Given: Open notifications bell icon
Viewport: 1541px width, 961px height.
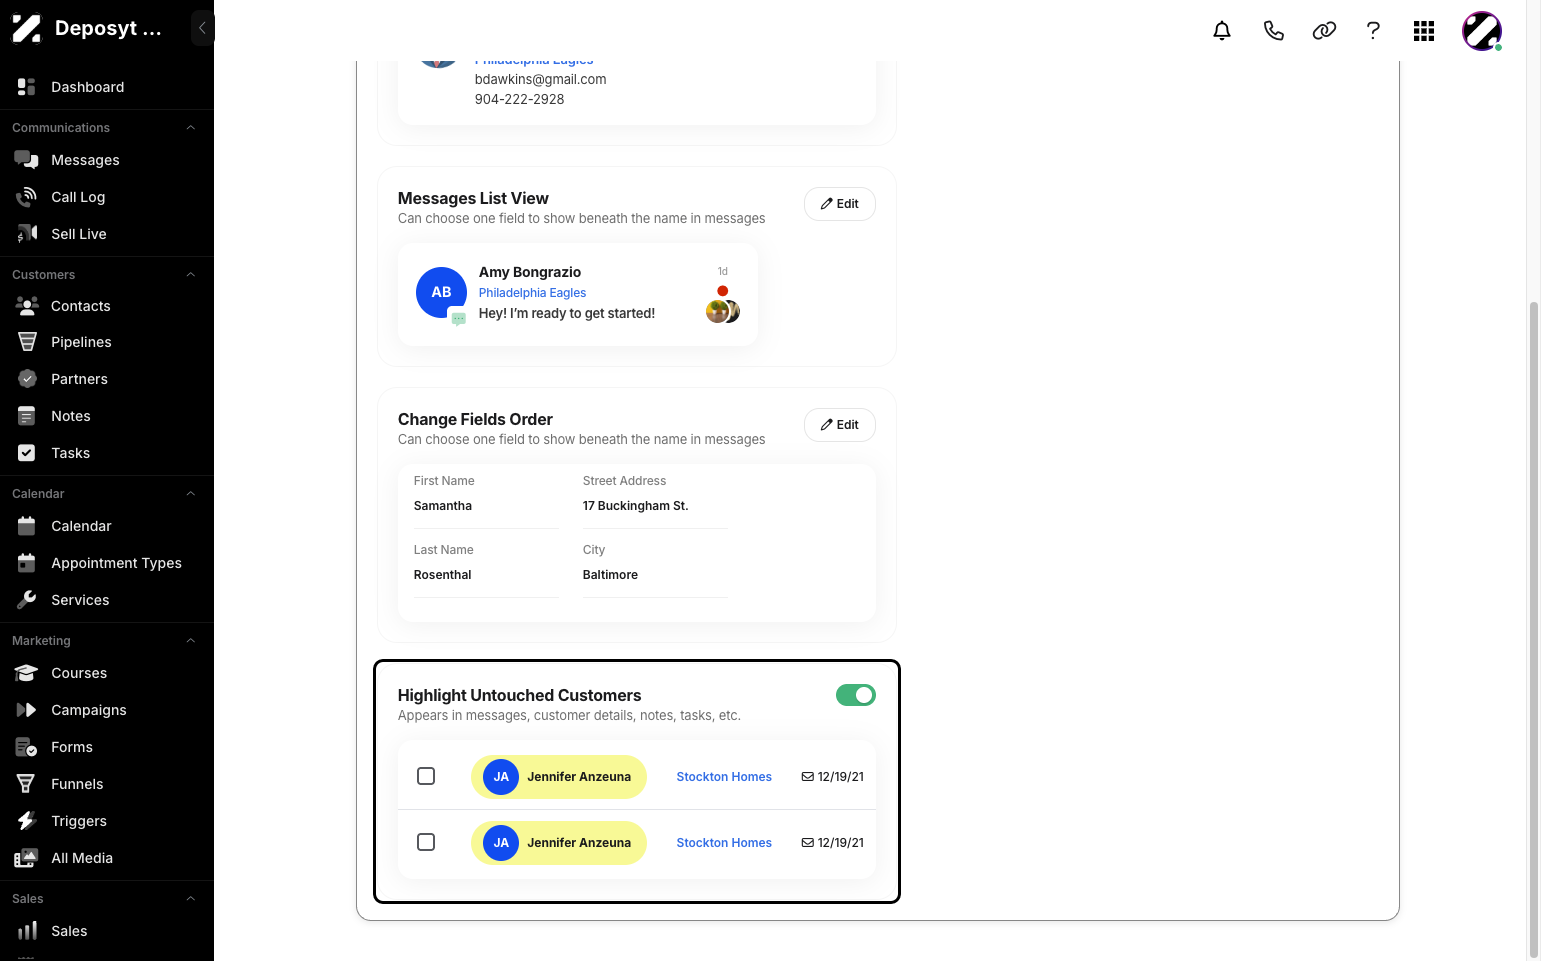Looking at the screenshot, I should point(1222,31).
